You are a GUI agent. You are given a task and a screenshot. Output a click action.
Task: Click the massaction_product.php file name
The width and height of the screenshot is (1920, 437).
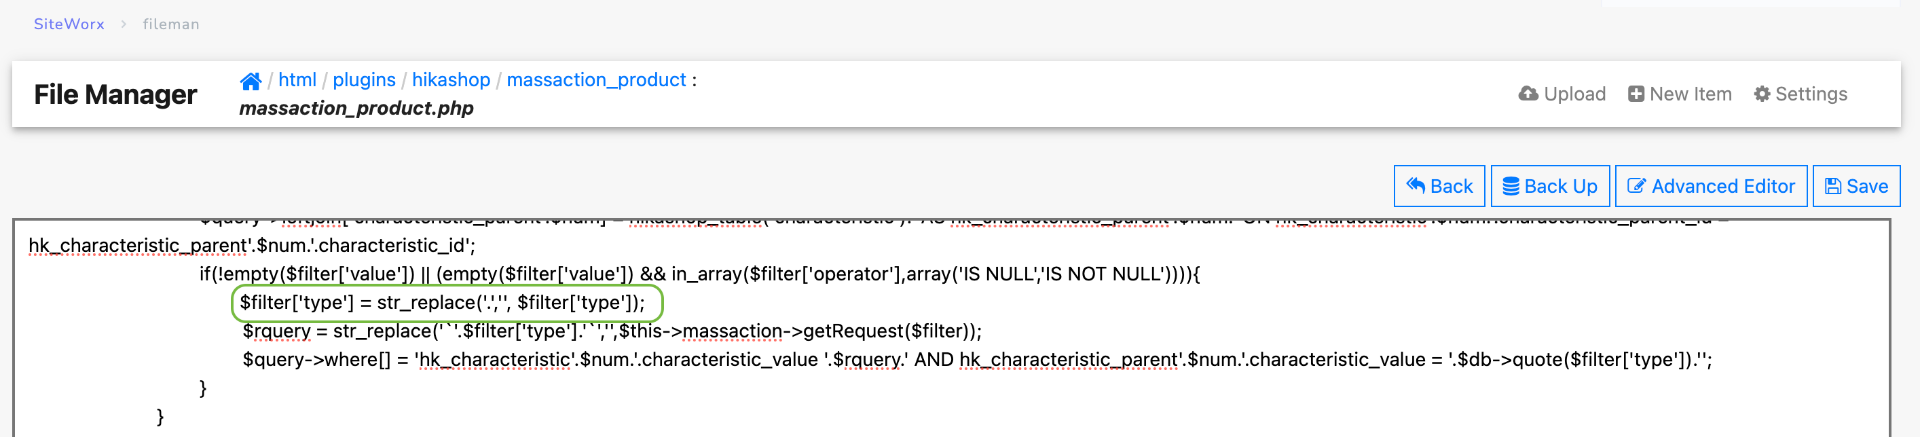coord(356,108)
